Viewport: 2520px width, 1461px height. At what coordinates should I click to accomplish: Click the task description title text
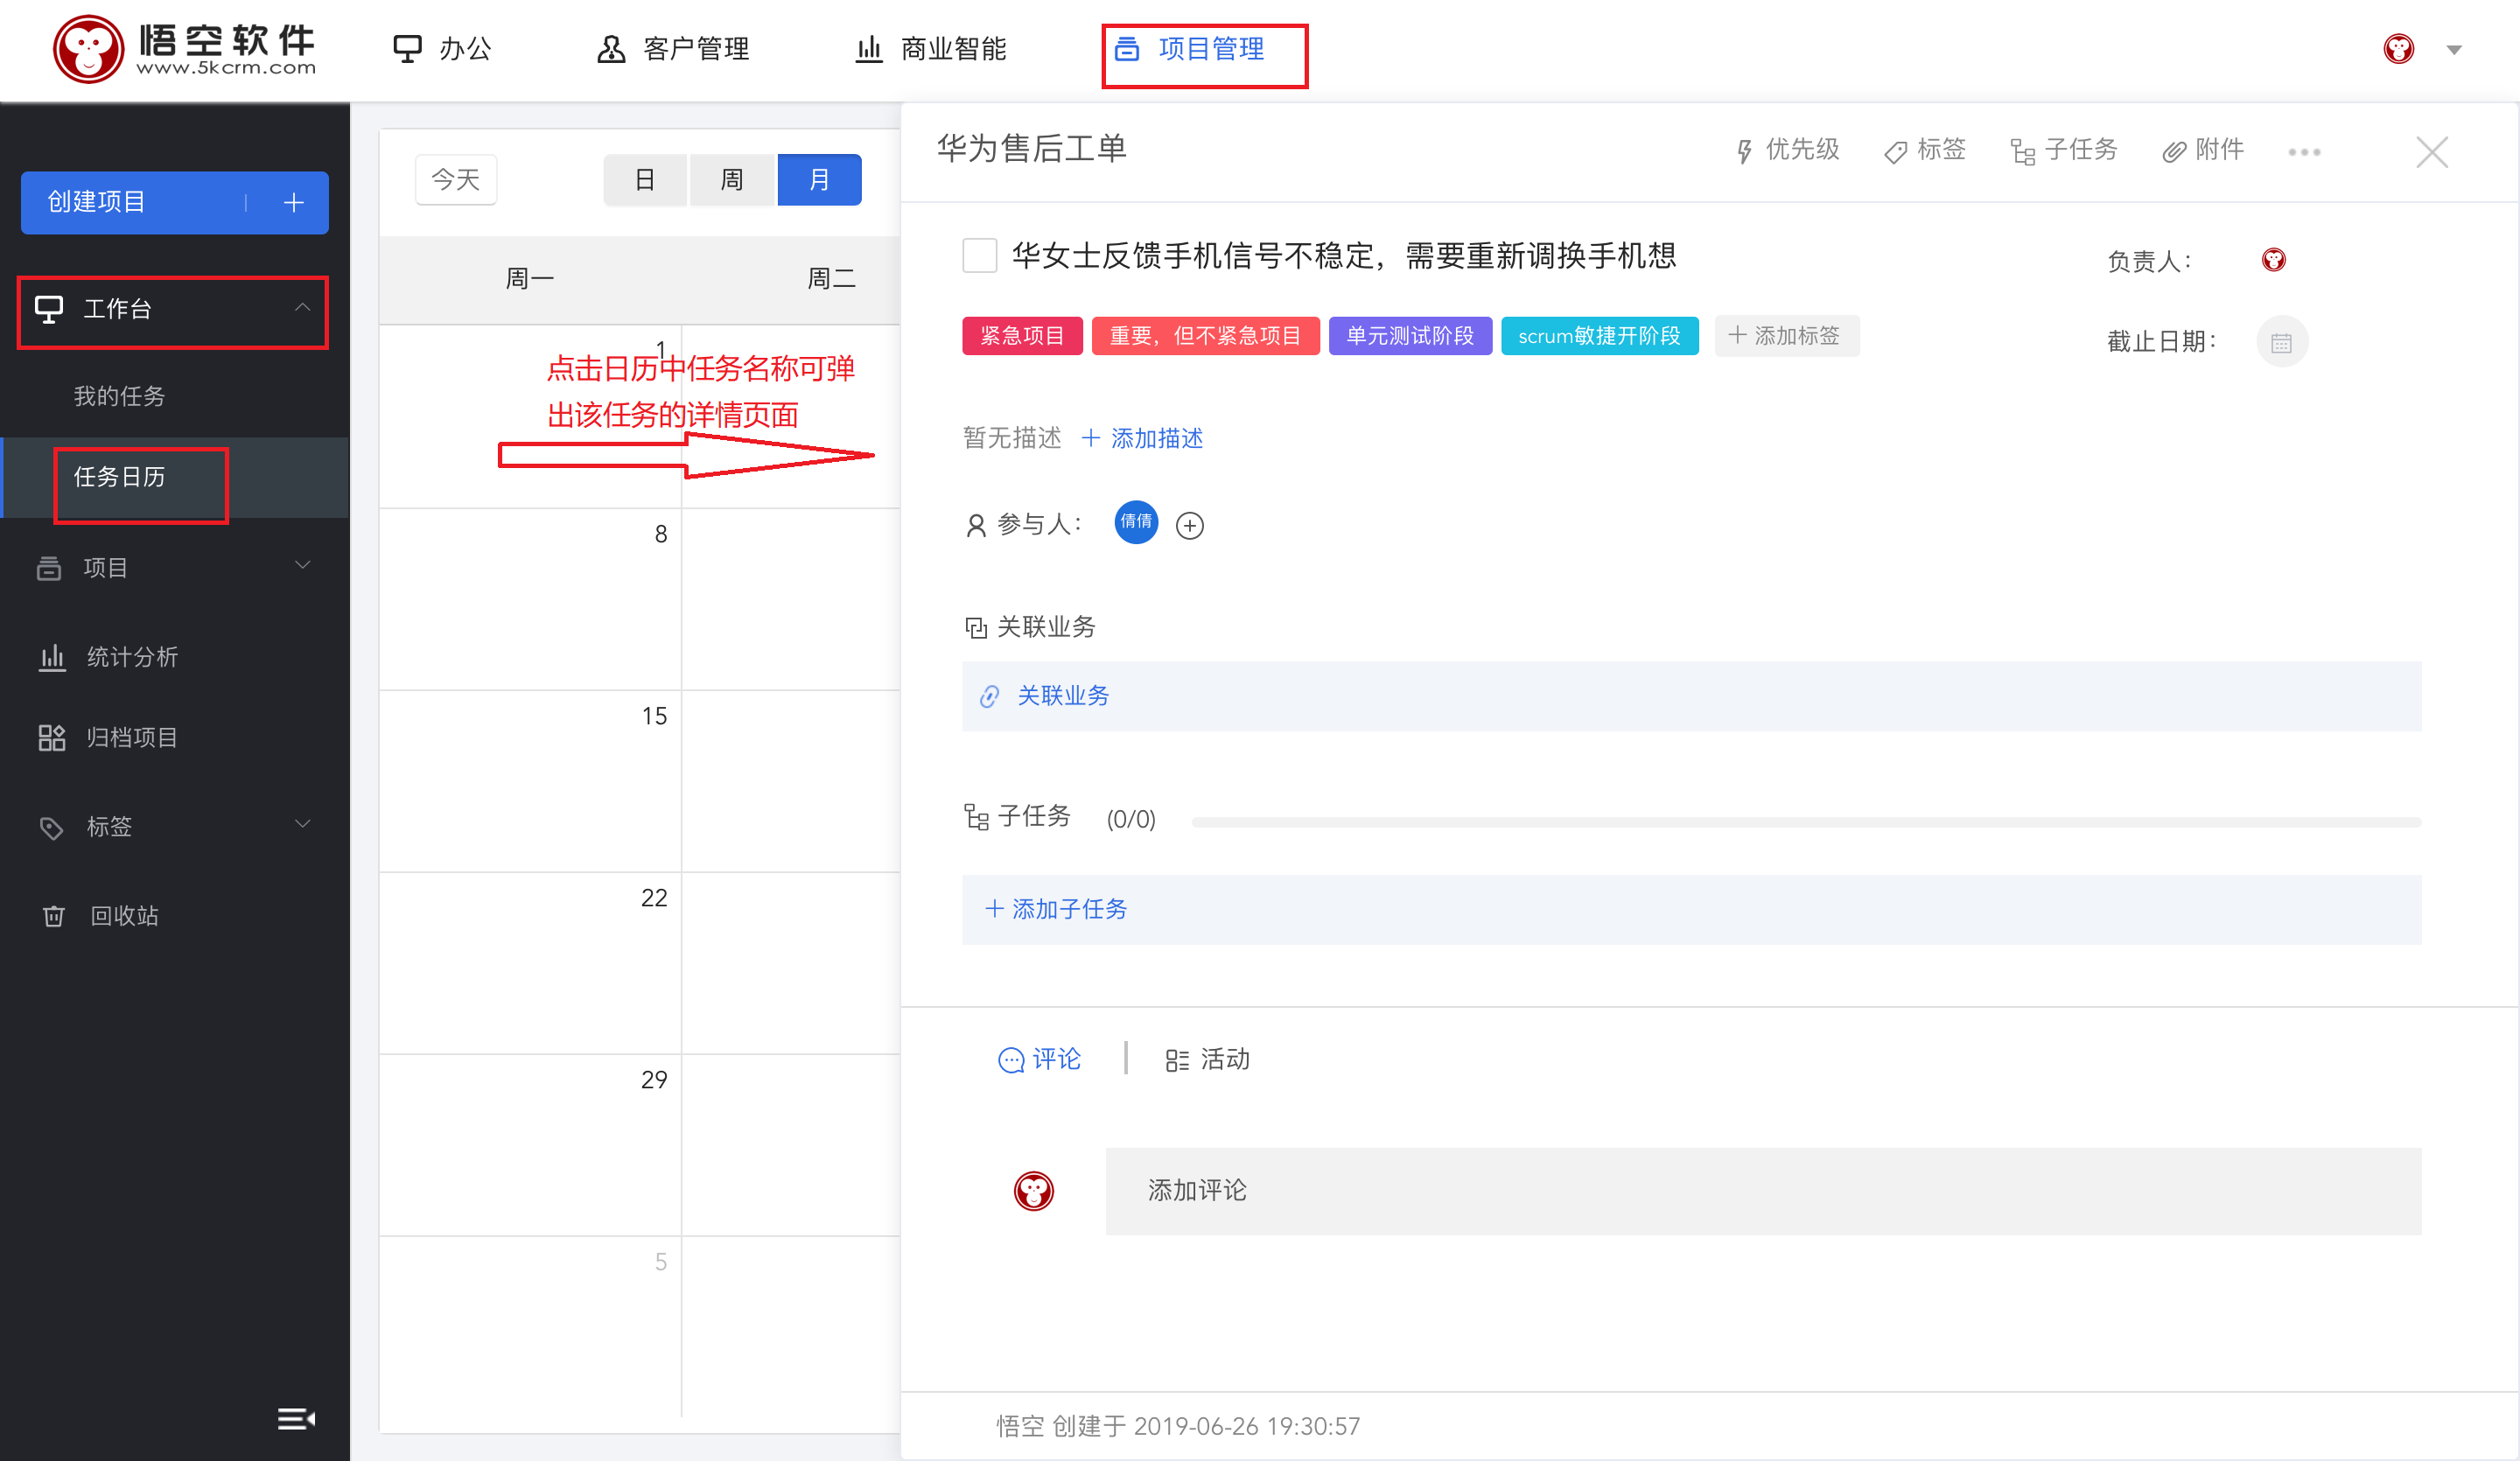[x=1343, y=256]
